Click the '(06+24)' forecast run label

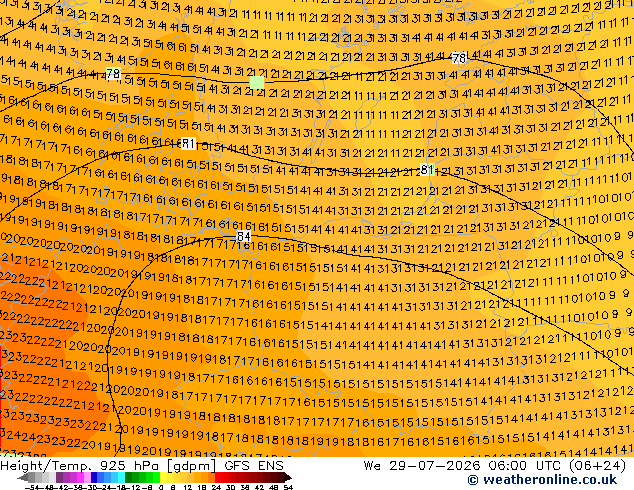(597, 465)
